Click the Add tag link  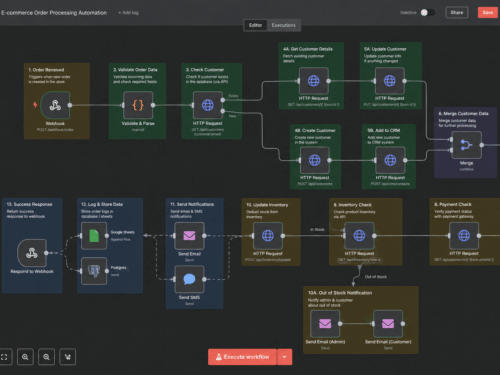click(128, 13)
